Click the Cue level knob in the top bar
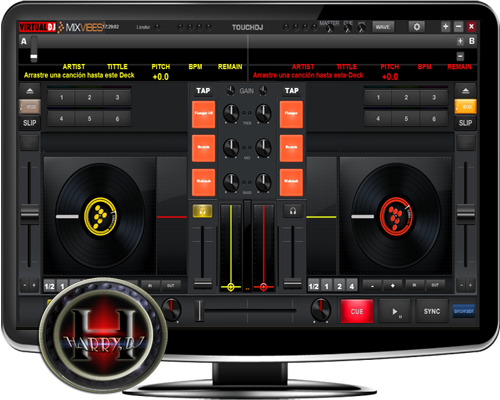 click(348, 29)
